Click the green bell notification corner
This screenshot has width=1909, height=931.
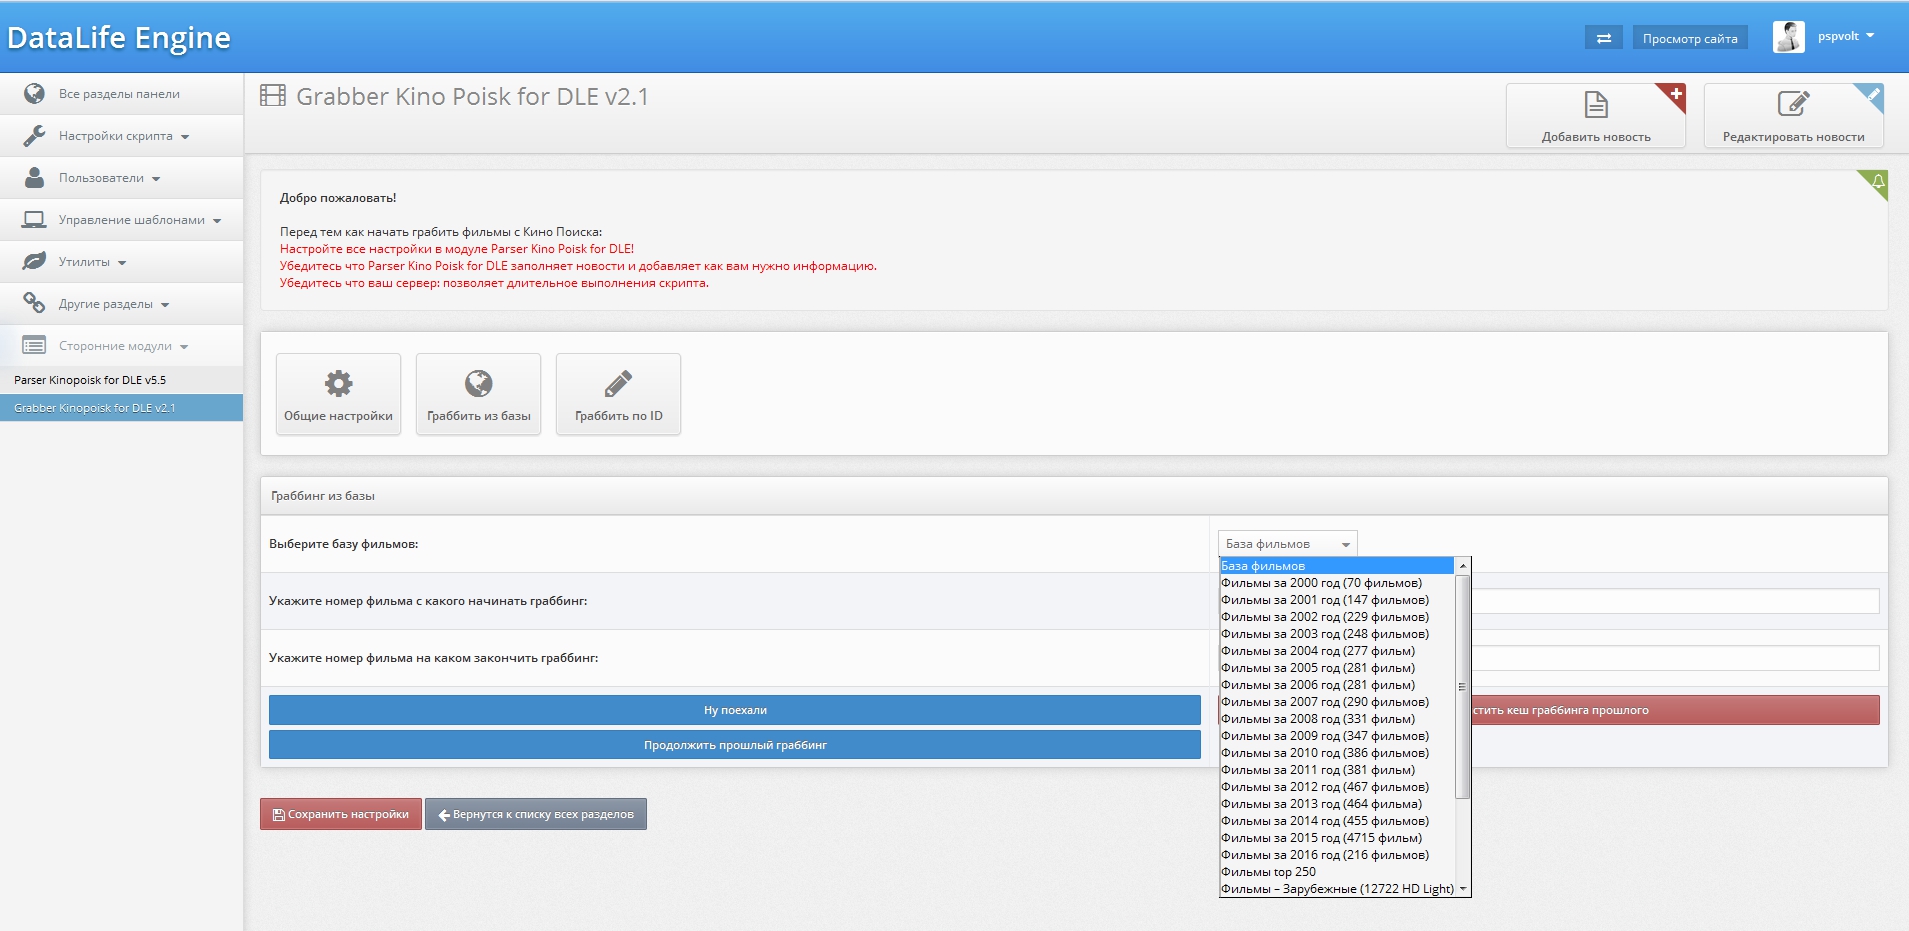pyautogui.click(x=1875, y=183)
